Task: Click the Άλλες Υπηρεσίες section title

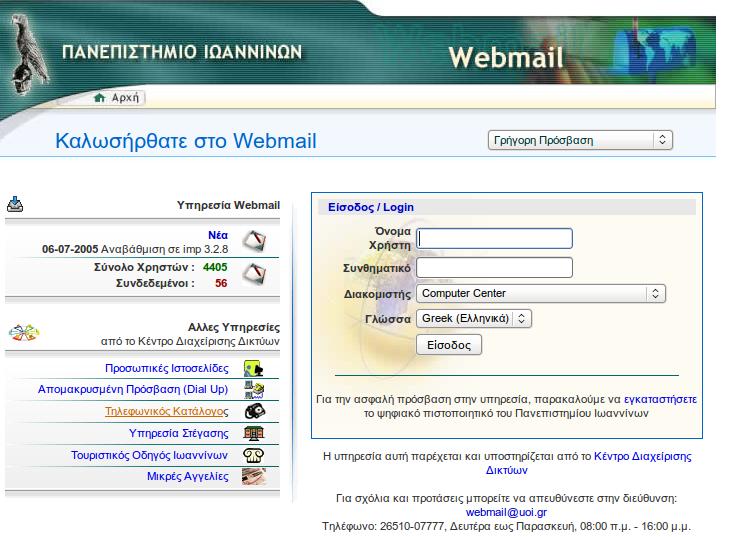Action: pyautogui.click(x=234, y=327)
